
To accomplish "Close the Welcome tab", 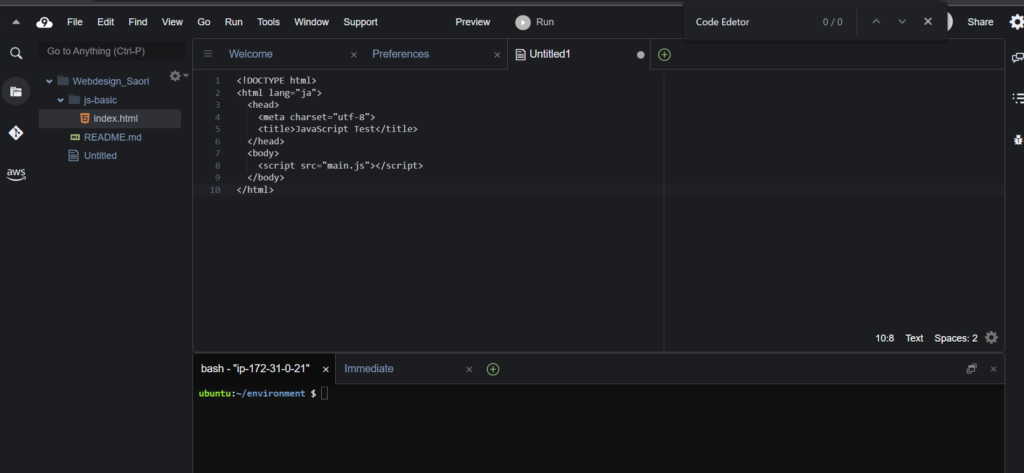I will pyautogui.click(x=354, y=55).
